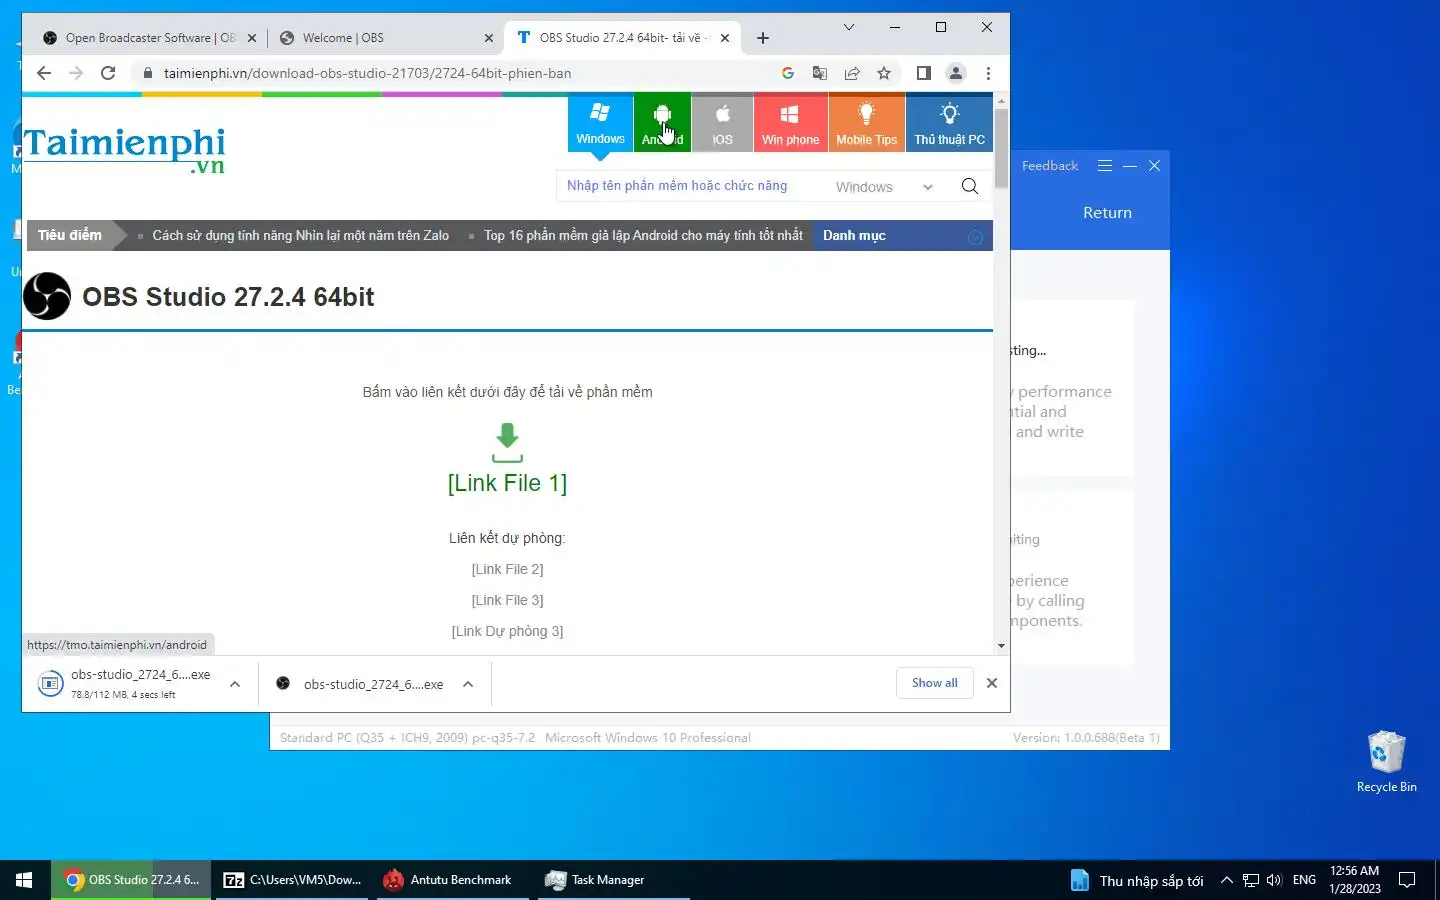
Task: Show hidden system tray icons
Action: (1226, 880)
